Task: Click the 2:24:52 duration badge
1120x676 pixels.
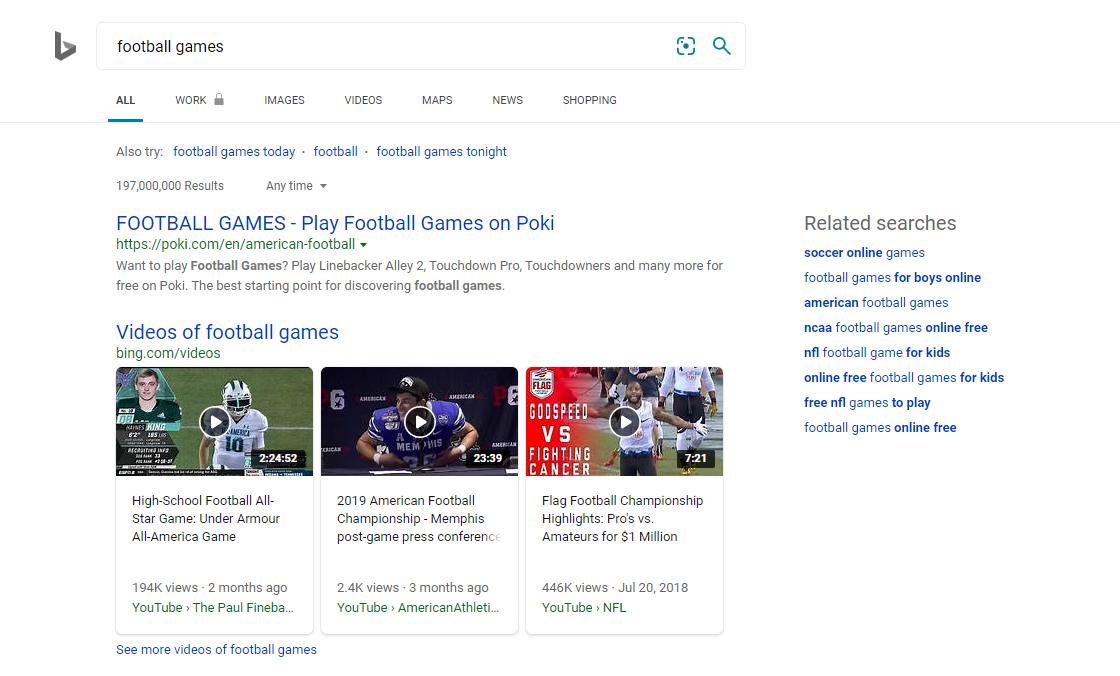Action: 278,458
